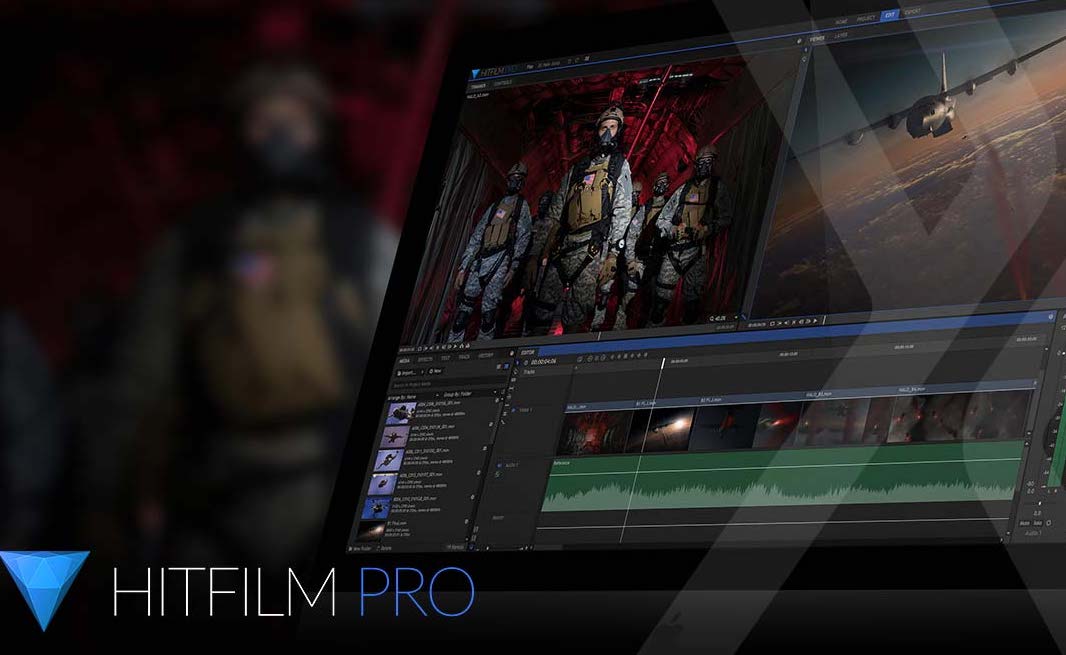Click the Master track label
Viewport: 1066px width, 655px height.
(x=498, y=518)
